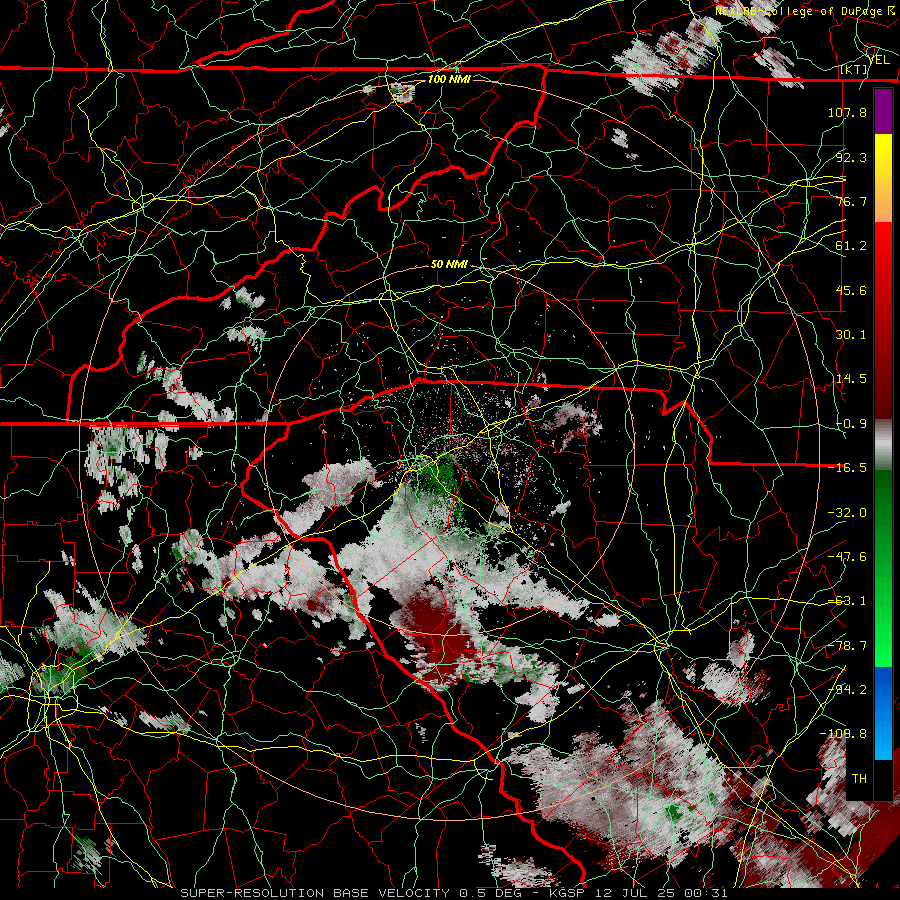This screenshot has width=900, height=900.
Task: Click the 92.3 velocity scale value
Action: pyautogui.click(x=851, y=157)
